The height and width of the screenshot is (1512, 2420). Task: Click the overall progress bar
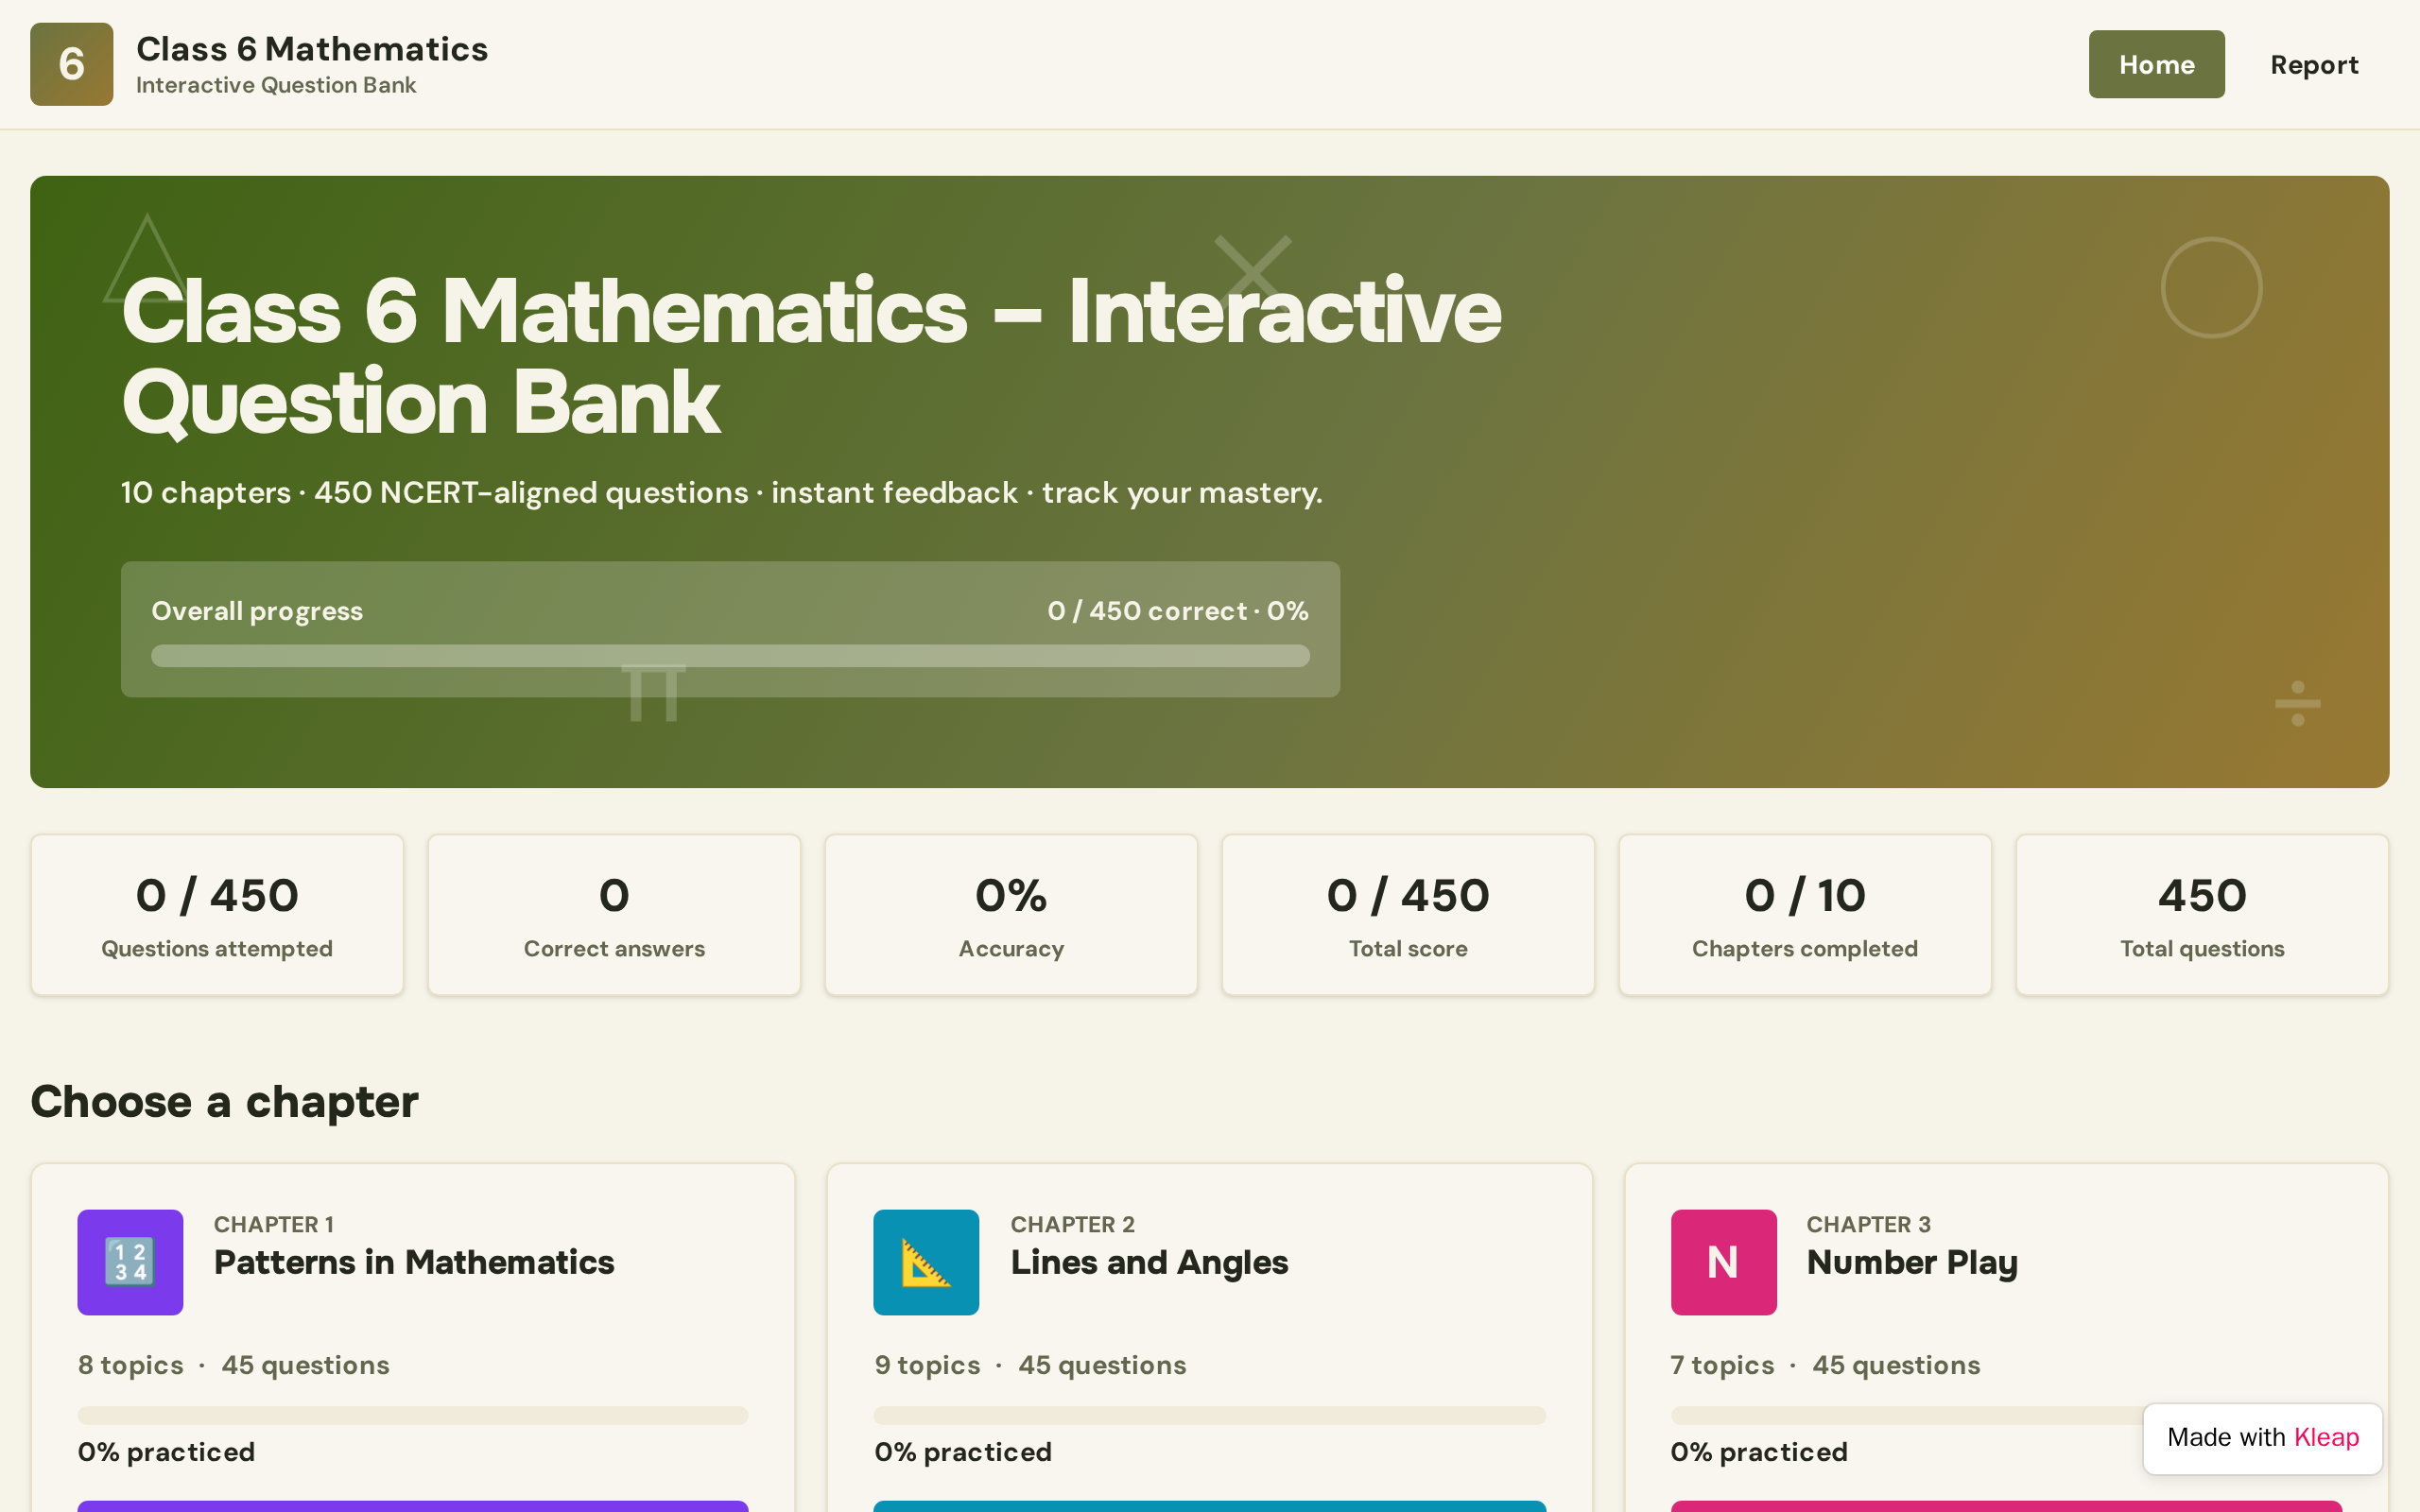pyautogui.click(x=730, y=656)
